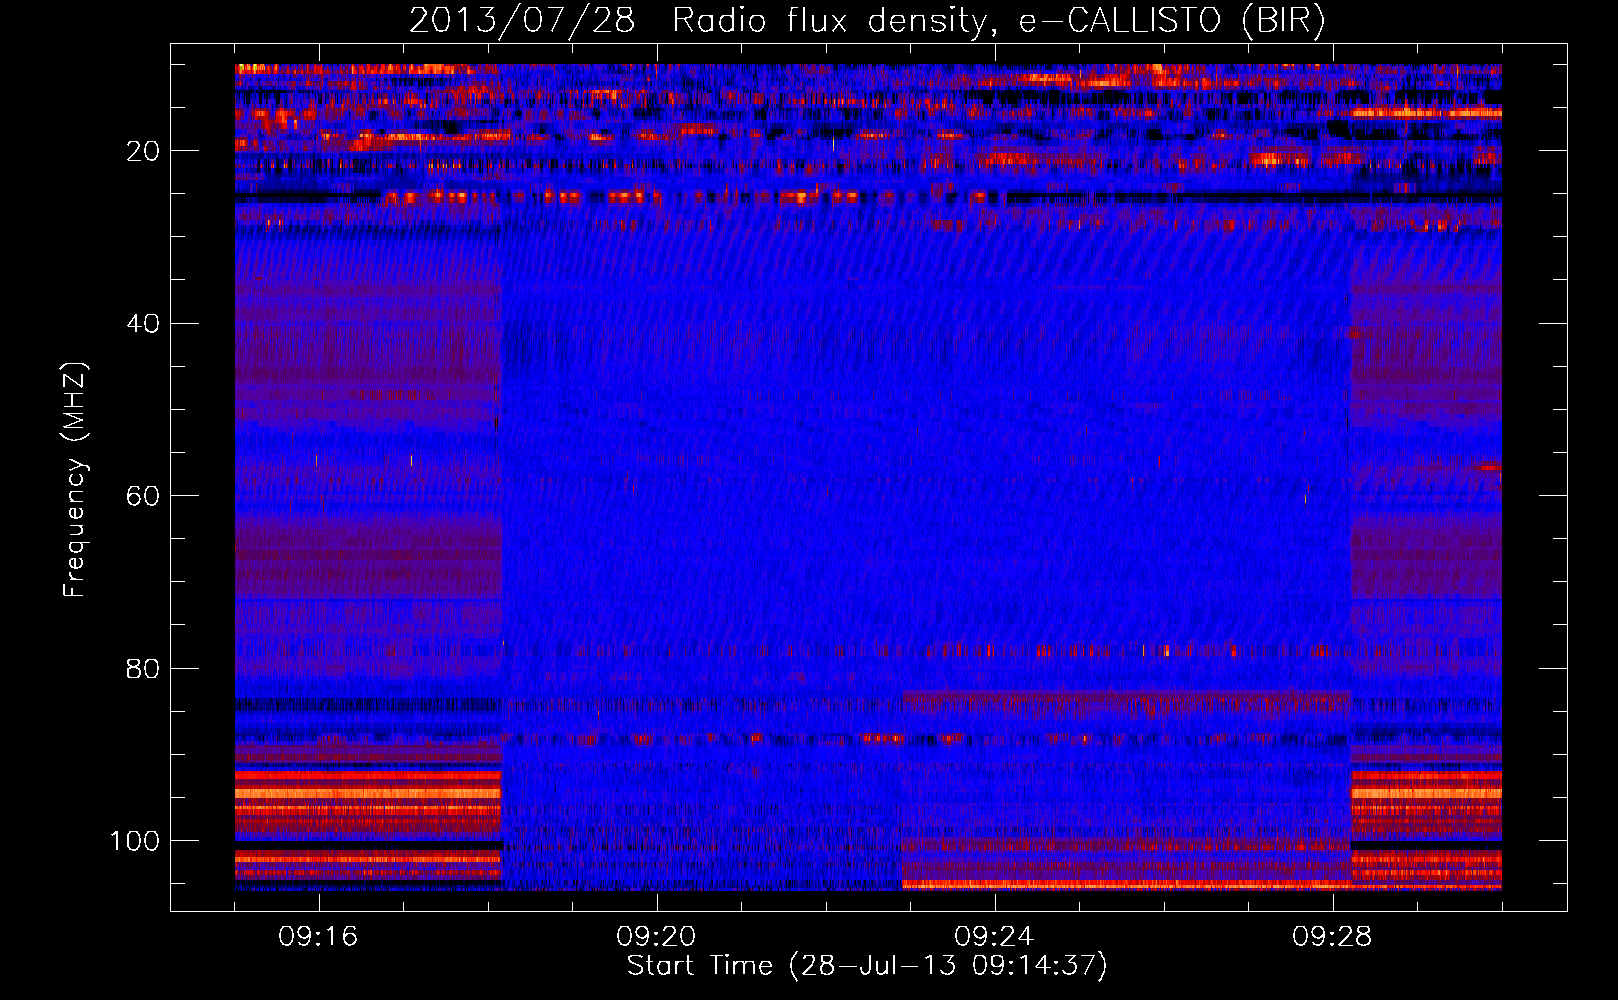Click the "Frequency (MHZ)" axis label
Viewport: 1618px width, 1000px height.
(75, 480)
